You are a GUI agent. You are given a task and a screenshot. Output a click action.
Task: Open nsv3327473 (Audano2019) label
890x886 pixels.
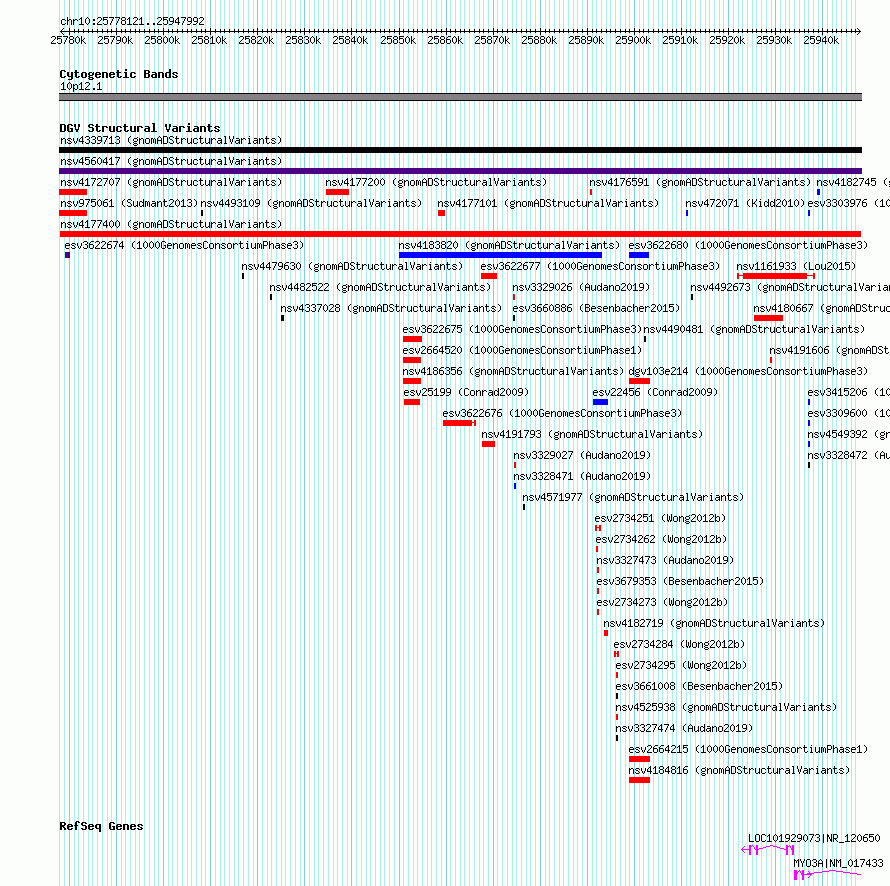tap(665, 560)
